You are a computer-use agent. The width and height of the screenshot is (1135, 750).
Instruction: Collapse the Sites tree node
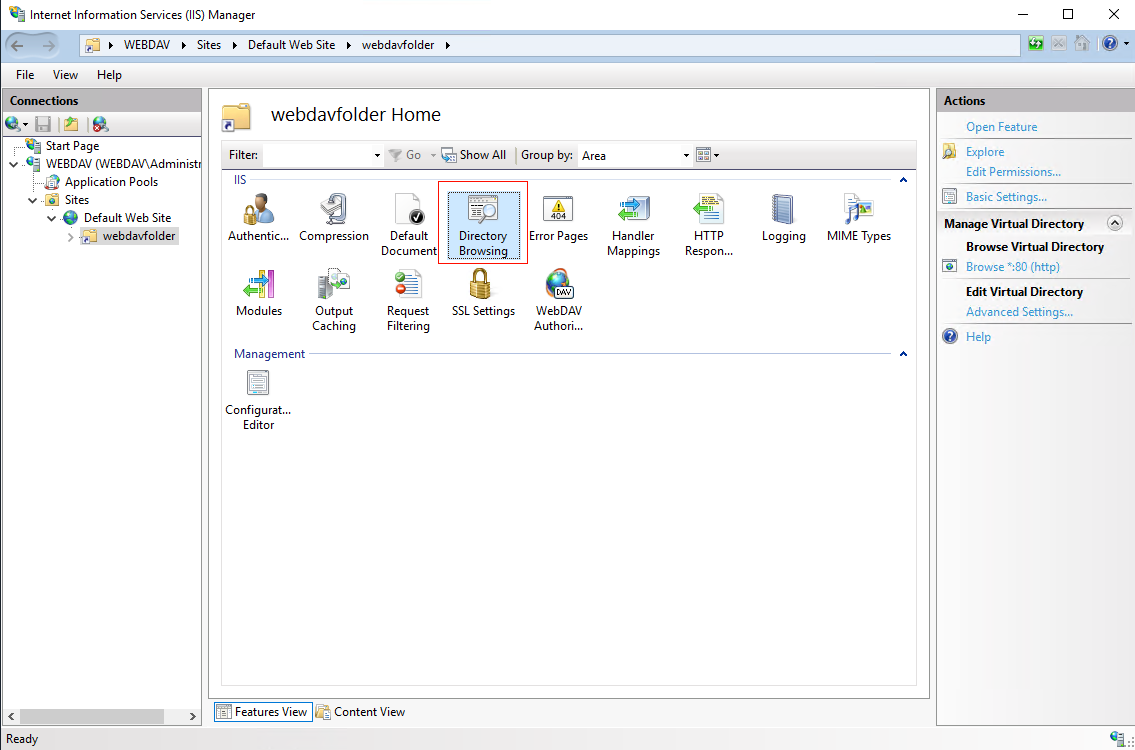(33, 200)
